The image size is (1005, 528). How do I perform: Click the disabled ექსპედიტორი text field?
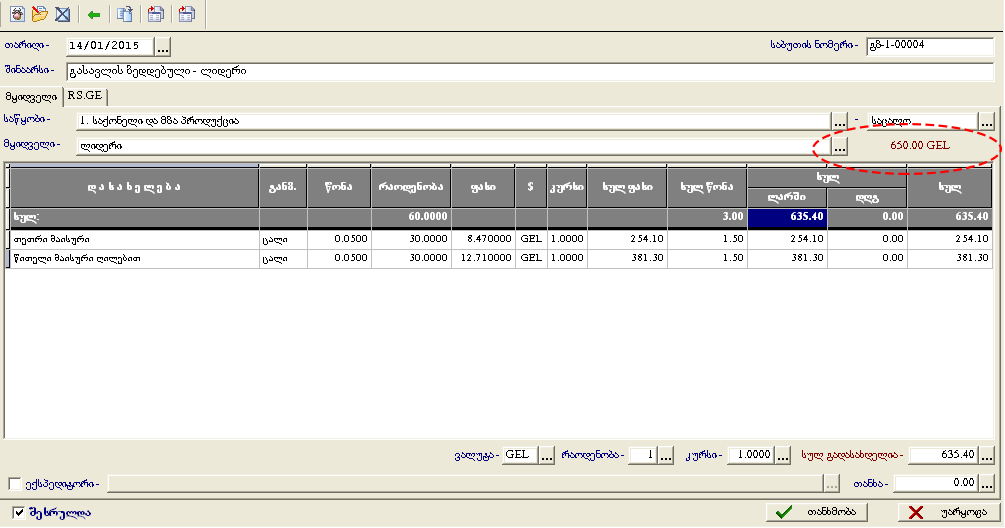[x=465, y=484]
